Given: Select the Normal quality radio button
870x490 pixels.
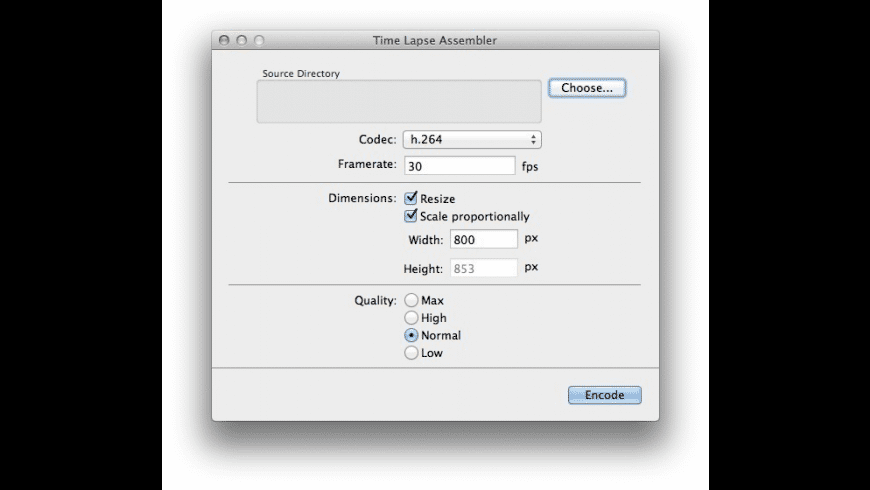Looking at the screenshot, I should coord(411,335).
